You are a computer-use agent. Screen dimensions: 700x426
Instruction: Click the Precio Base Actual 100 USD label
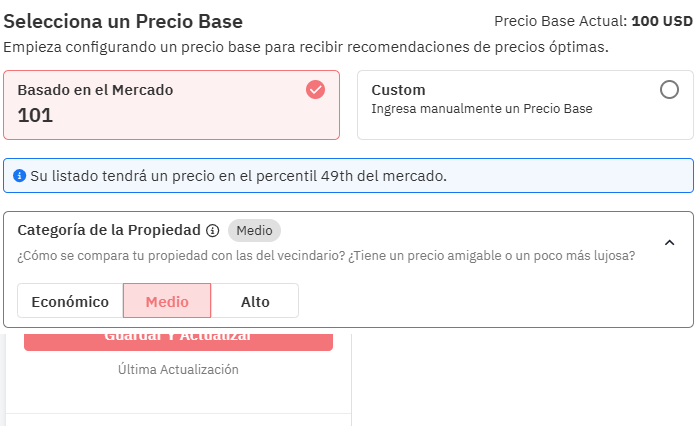tap(594, 21)
